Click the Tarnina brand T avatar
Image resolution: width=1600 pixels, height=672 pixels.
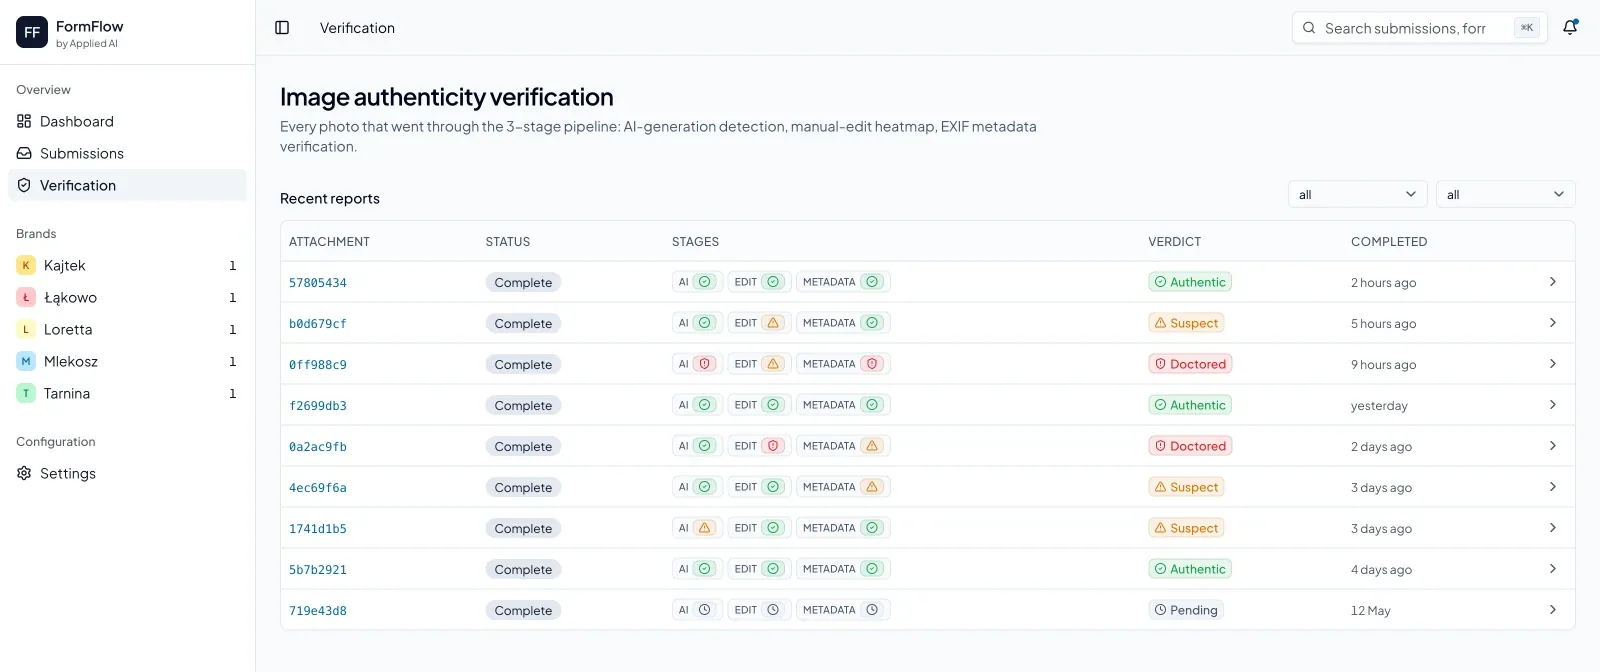[26, 393]
